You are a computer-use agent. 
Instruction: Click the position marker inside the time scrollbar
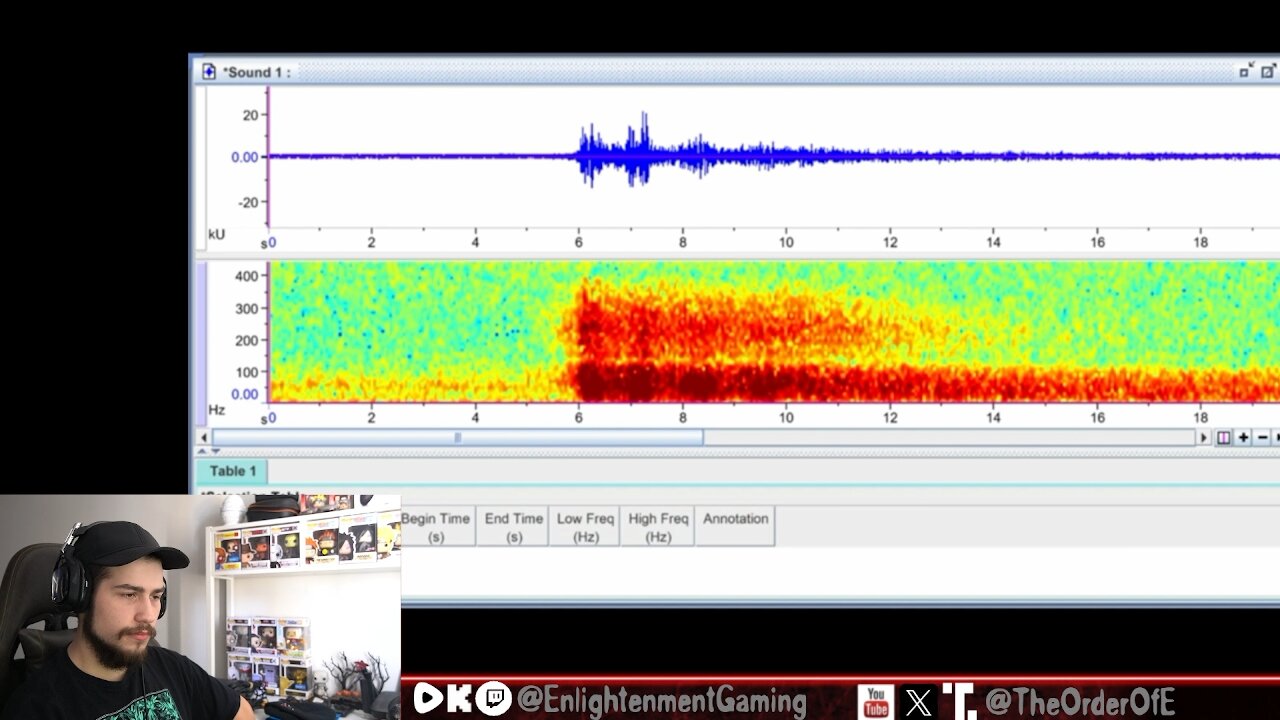(x=458, y=437)
